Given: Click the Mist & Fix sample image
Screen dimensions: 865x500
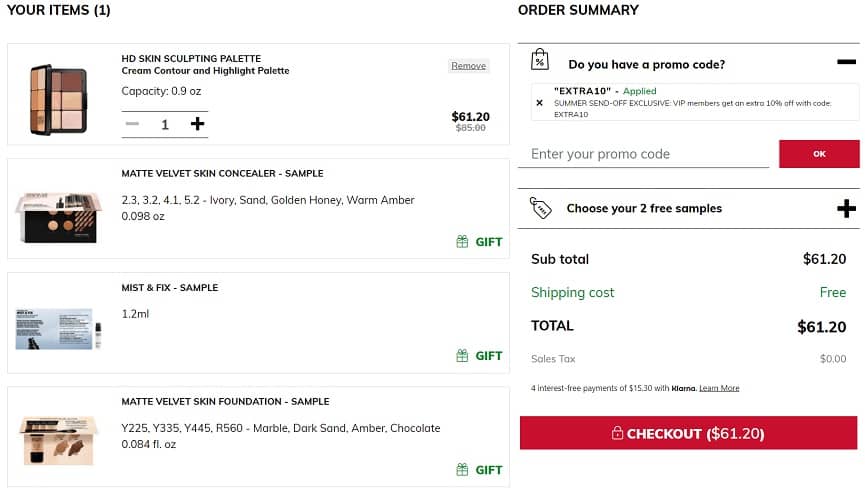Looking at the screenshot, I should pyautogui.click(x=58, y=329).
